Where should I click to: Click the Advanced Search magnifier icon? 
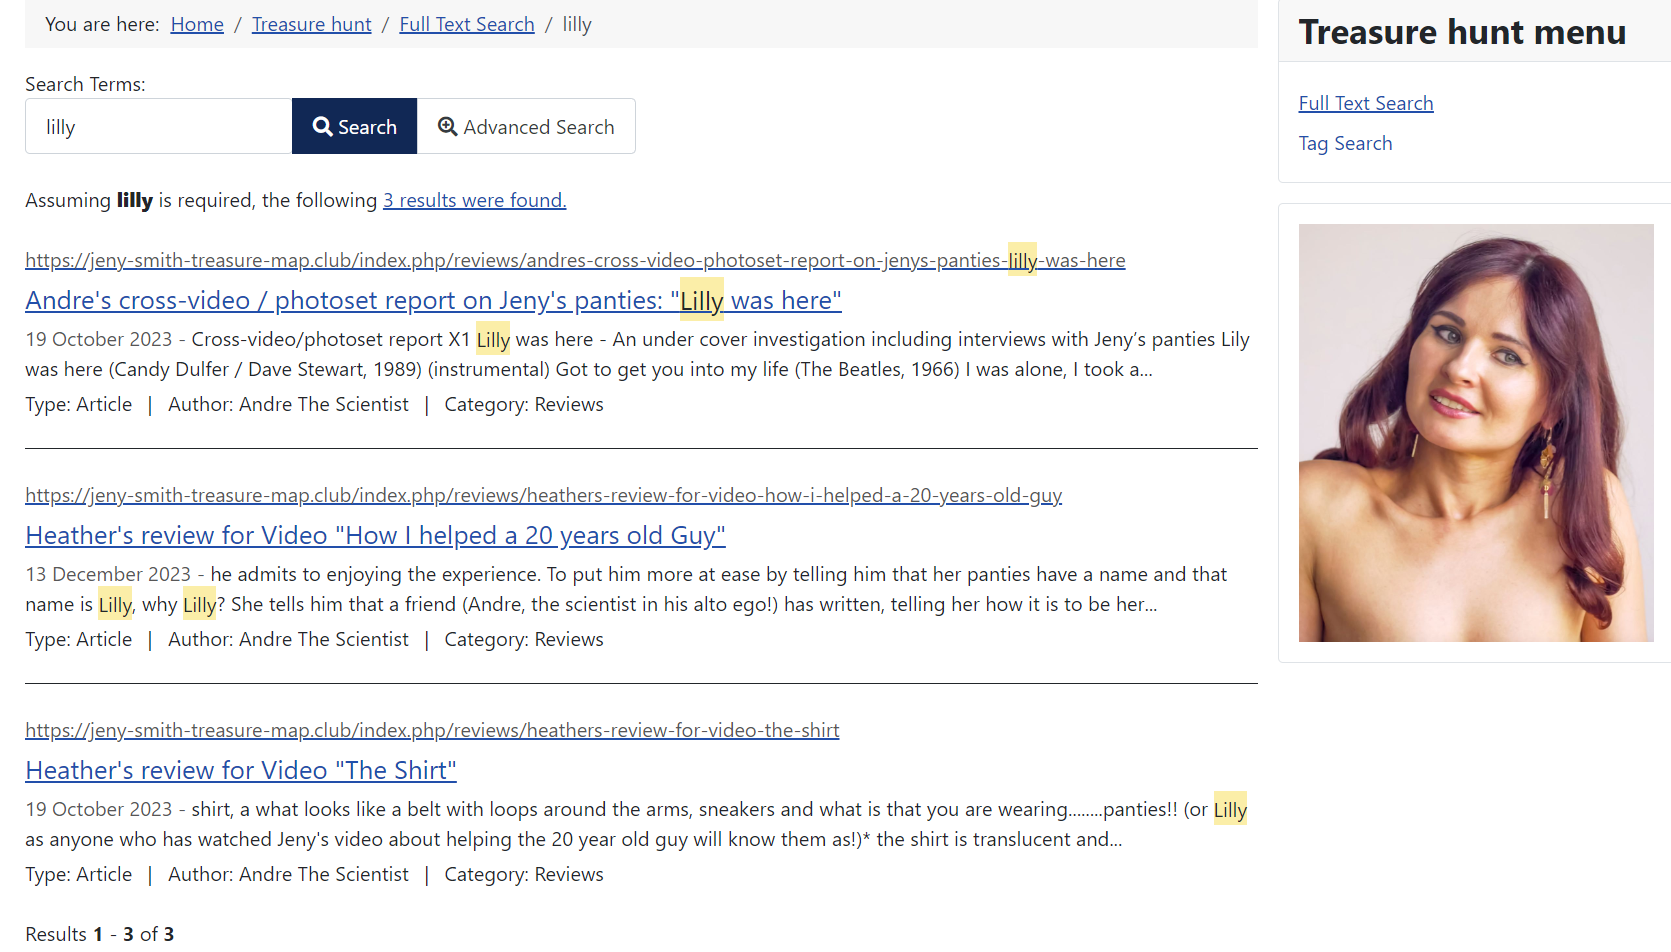click(447, 127)
